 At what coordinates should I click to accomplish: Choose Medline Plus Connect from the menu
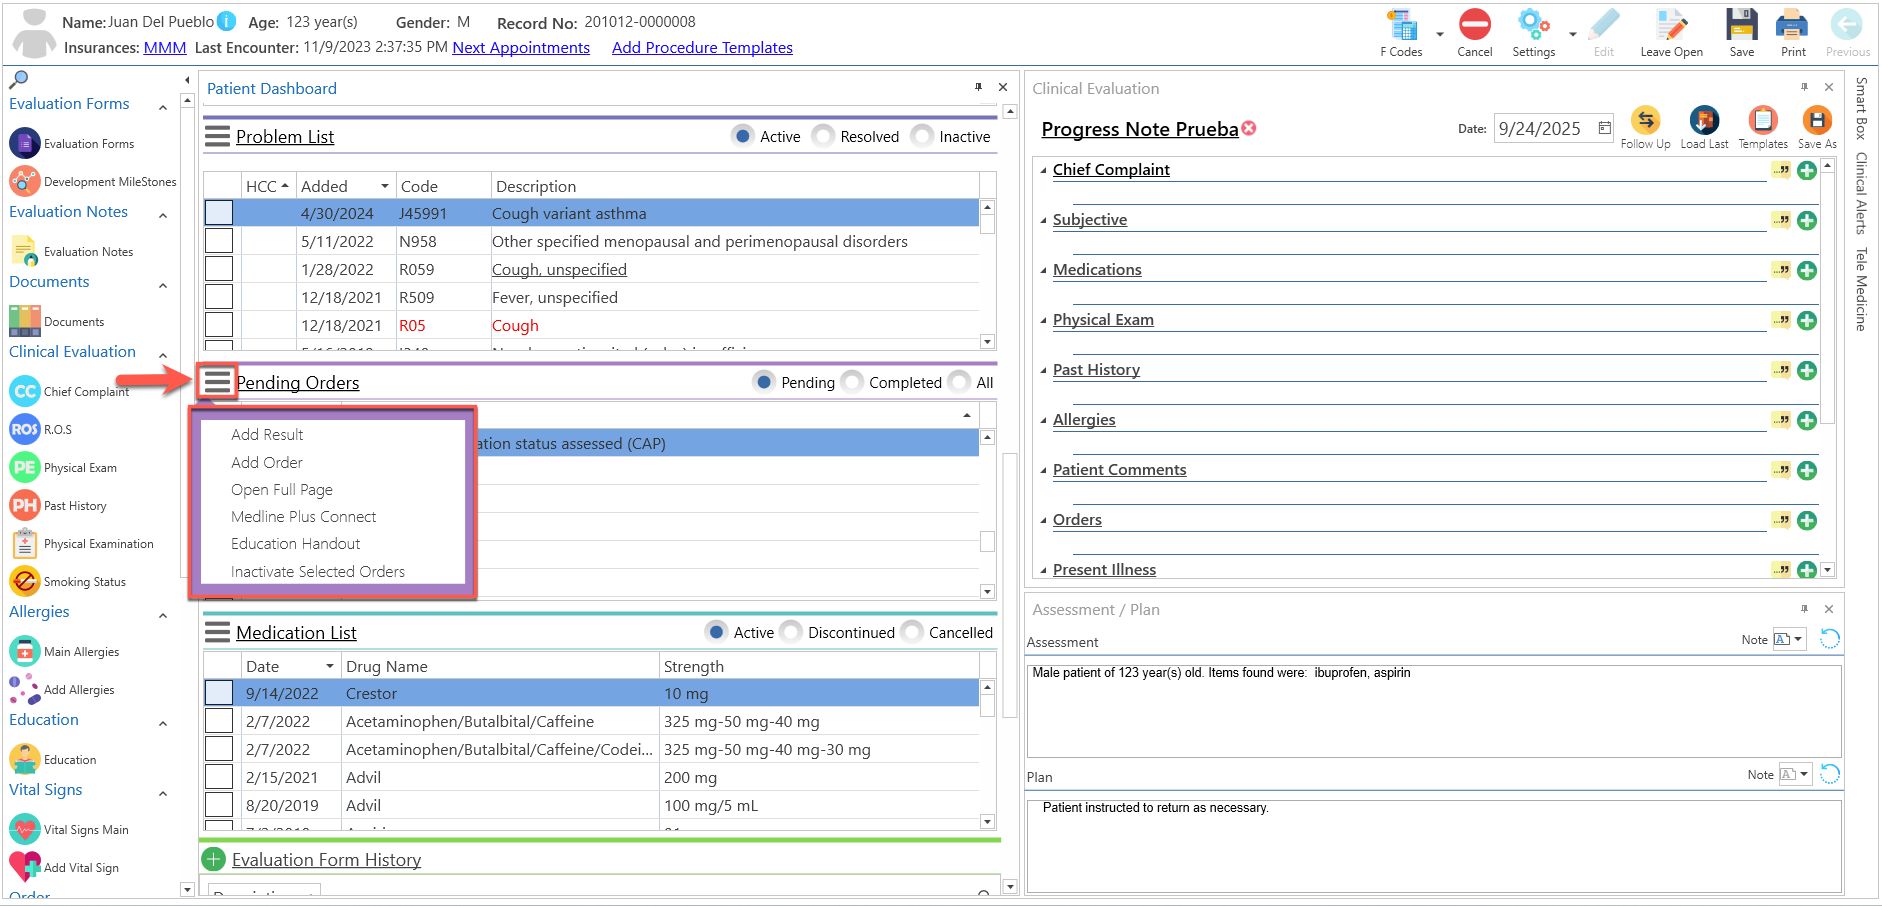click(x=304, y=516)
